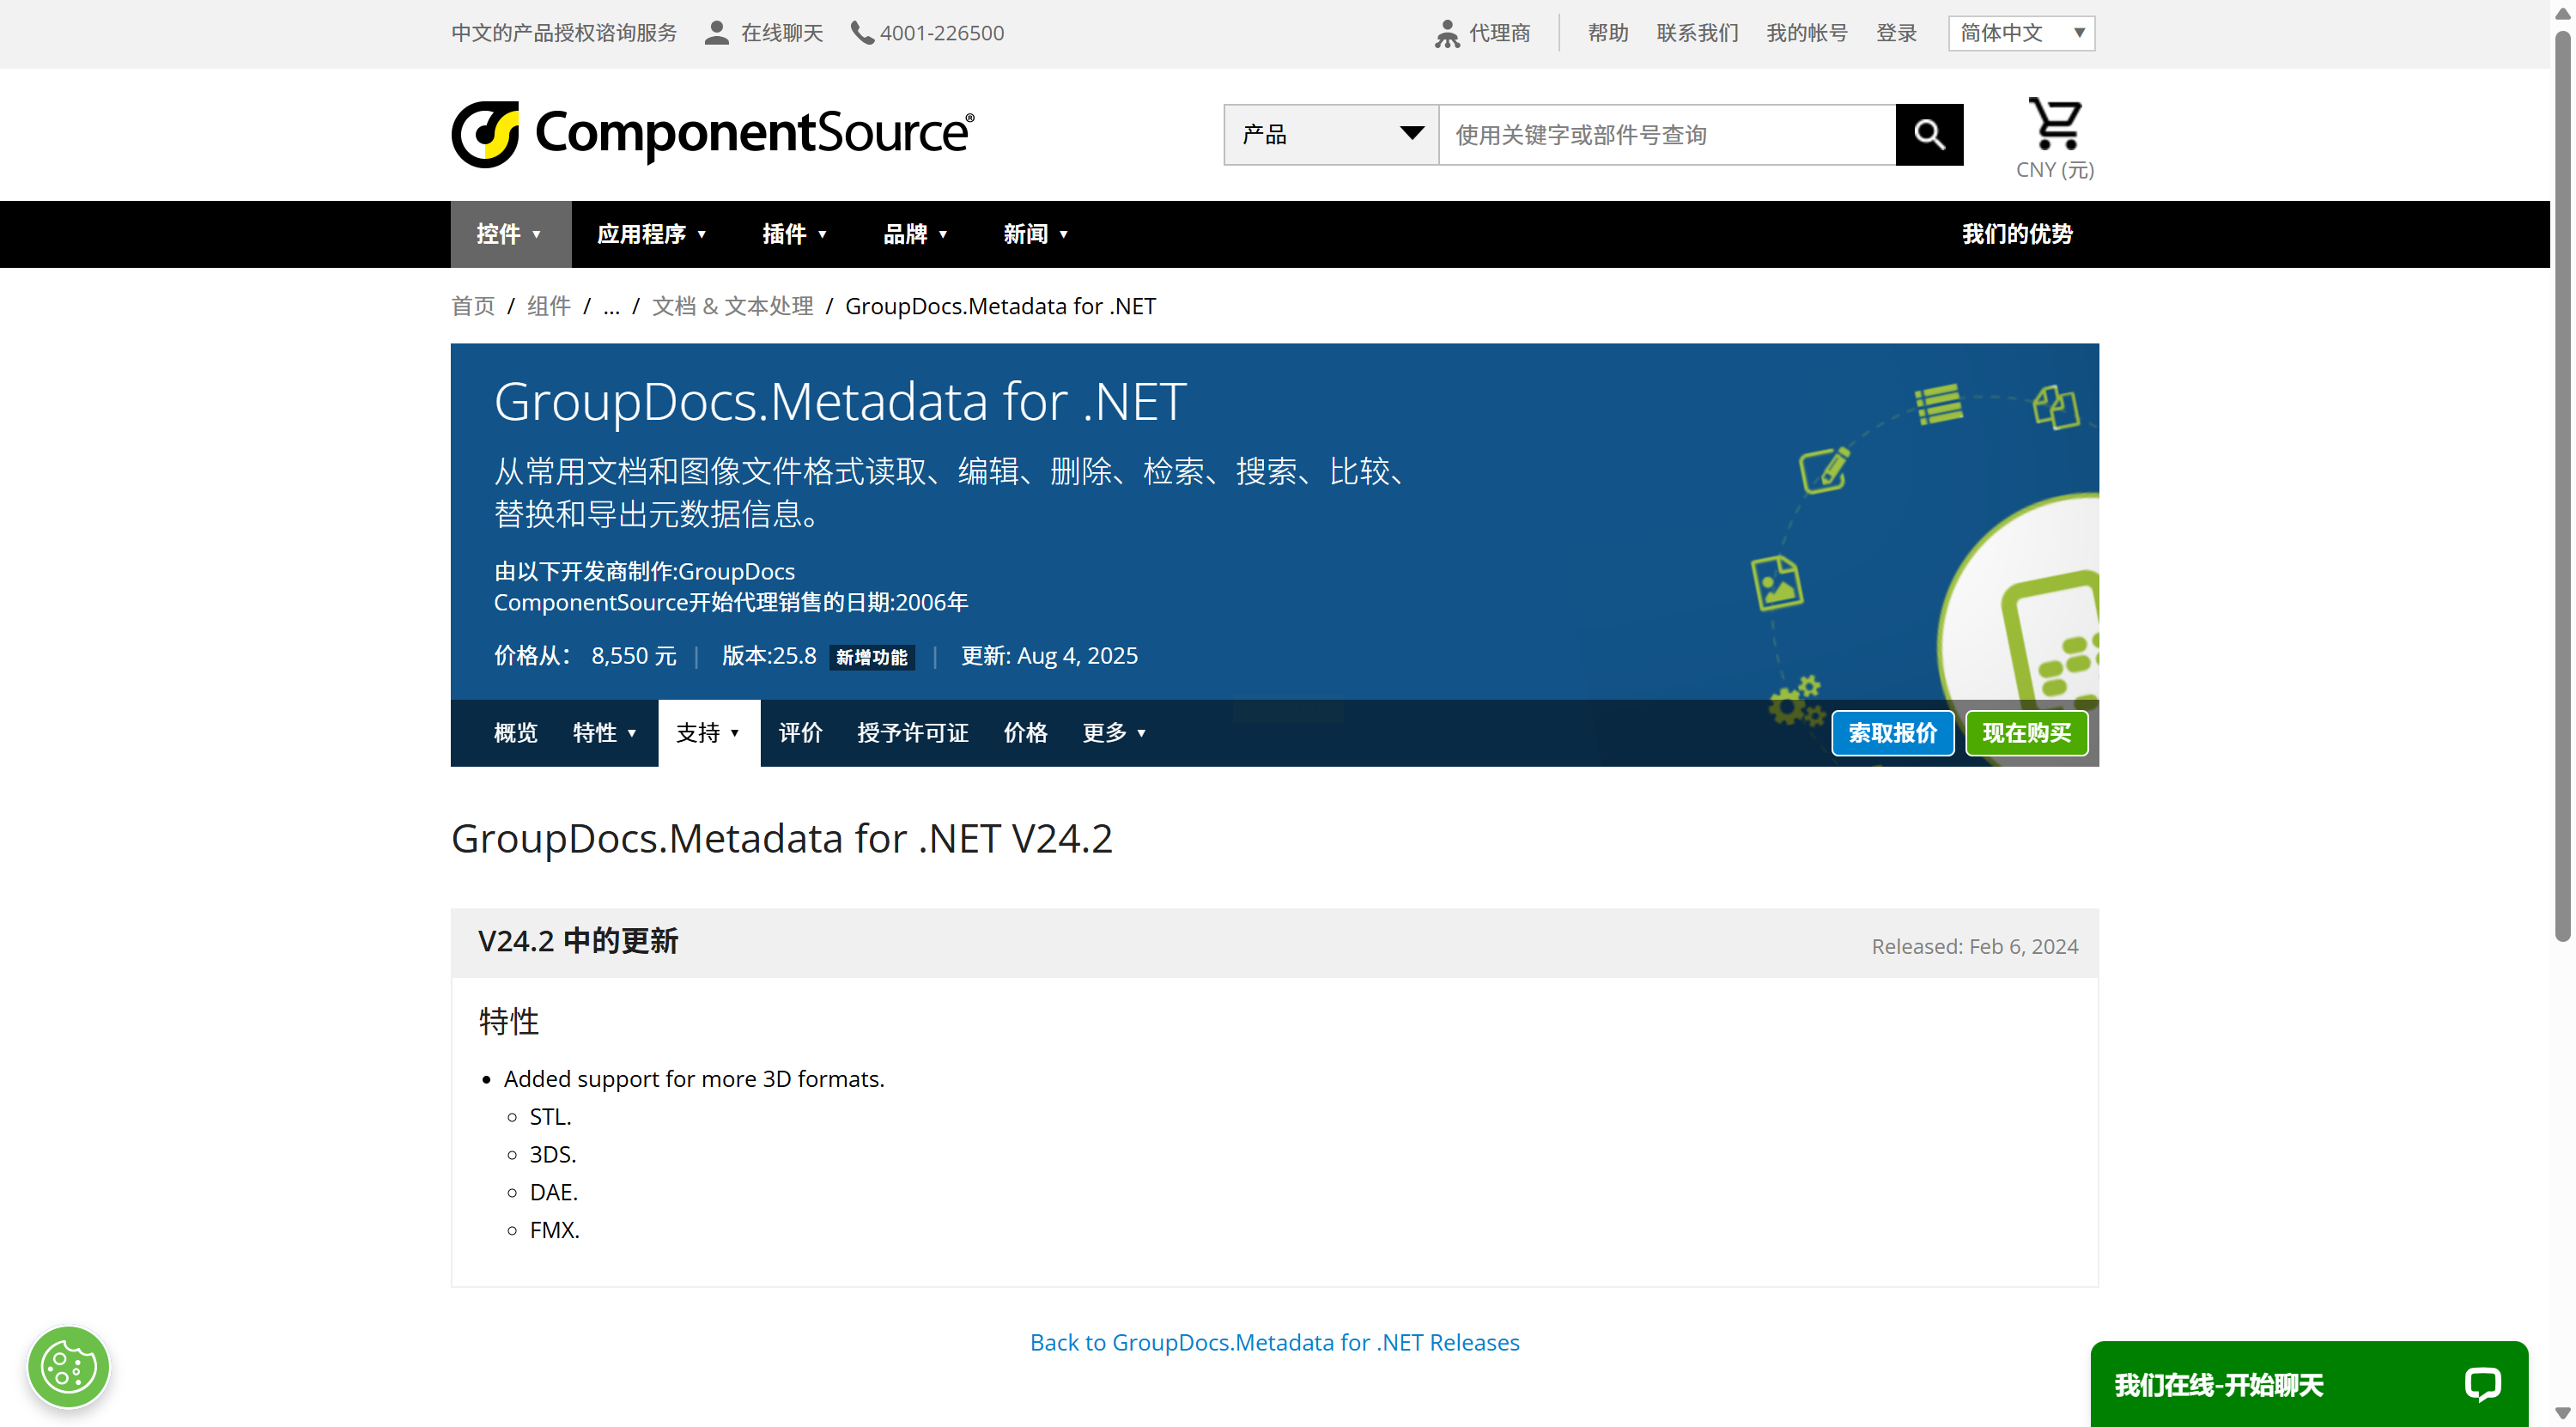Click the scrollbar down arrow

tap(2562, 1412)
